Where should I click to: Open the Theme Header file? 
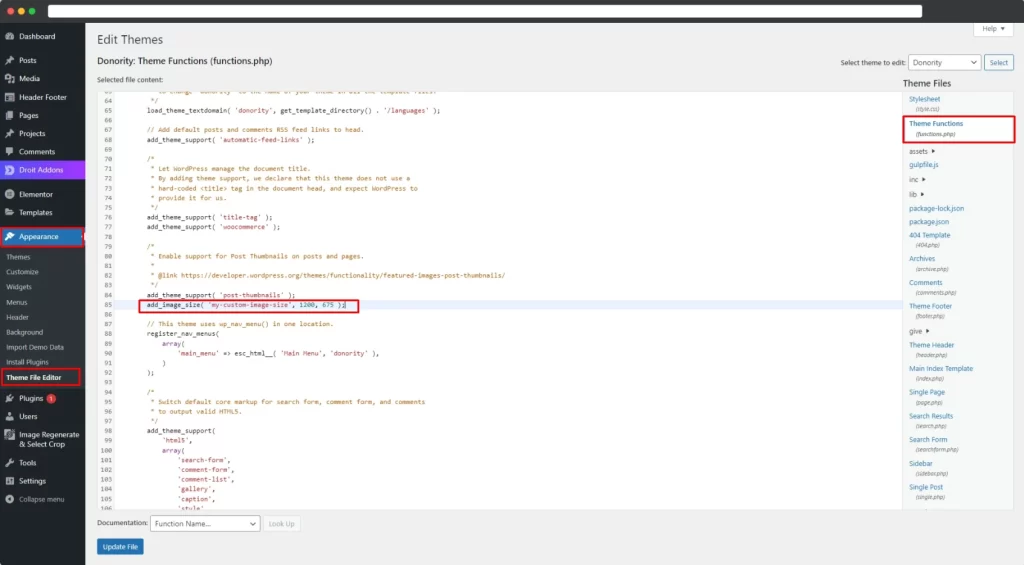pyautogui.click(x=931, y=345)
